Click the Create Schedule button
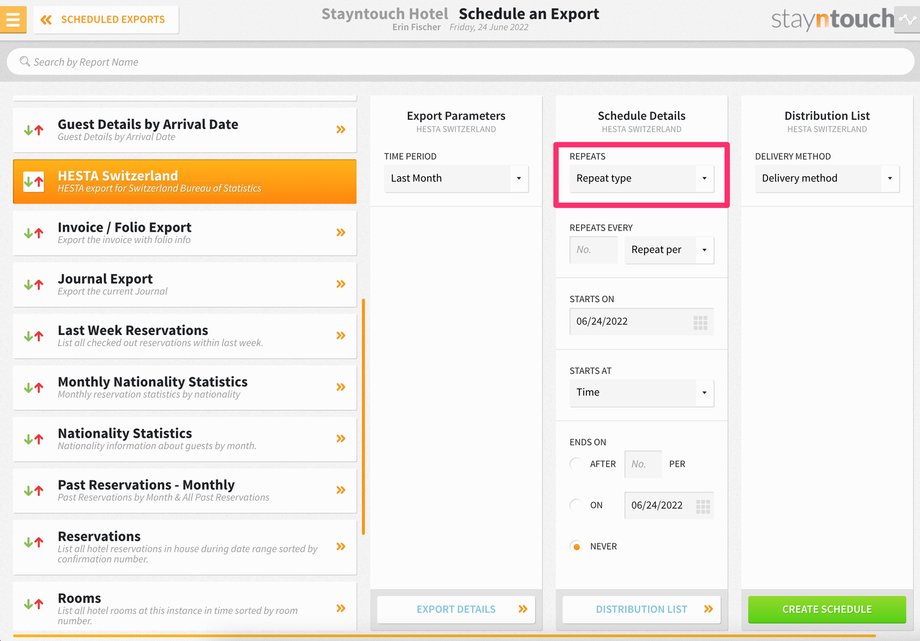This screenshot has width=920, height=641. tap(827, 609)
